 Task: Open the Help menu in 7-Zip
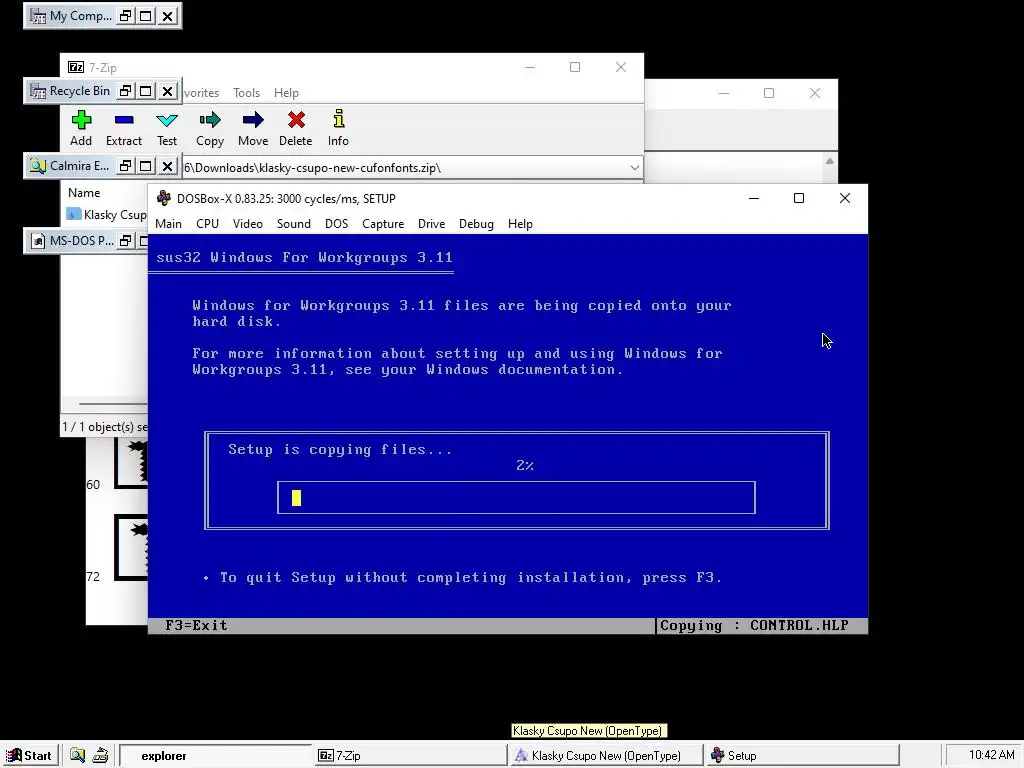286,93
